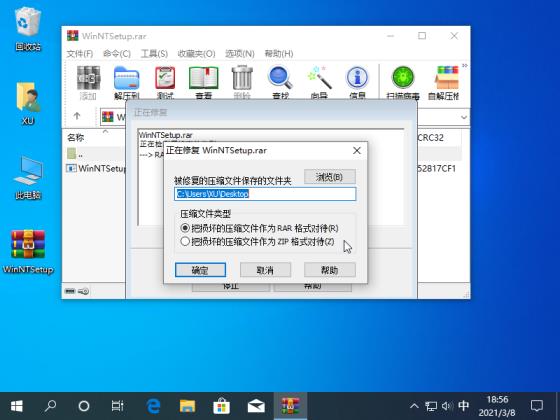560x420 pixels.
Task: Open the 向导 (Wizard) wand icon
Action: point(319,82)
